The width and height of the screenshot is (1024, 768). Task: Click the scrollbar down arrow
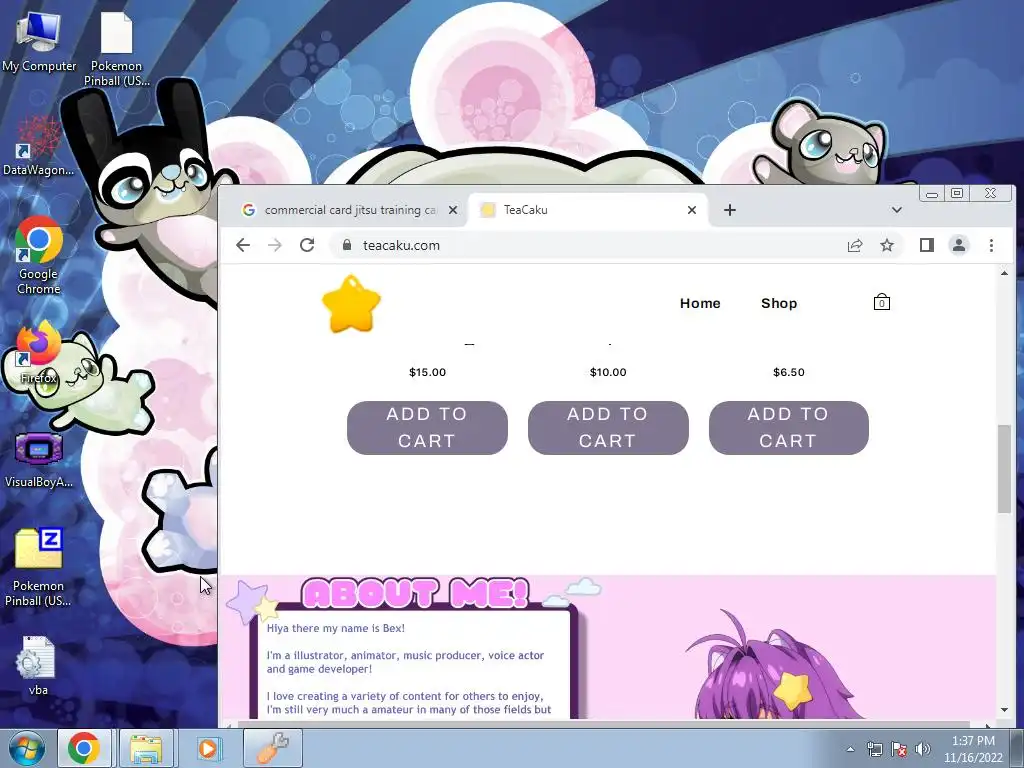click(x=1004, y=710)
